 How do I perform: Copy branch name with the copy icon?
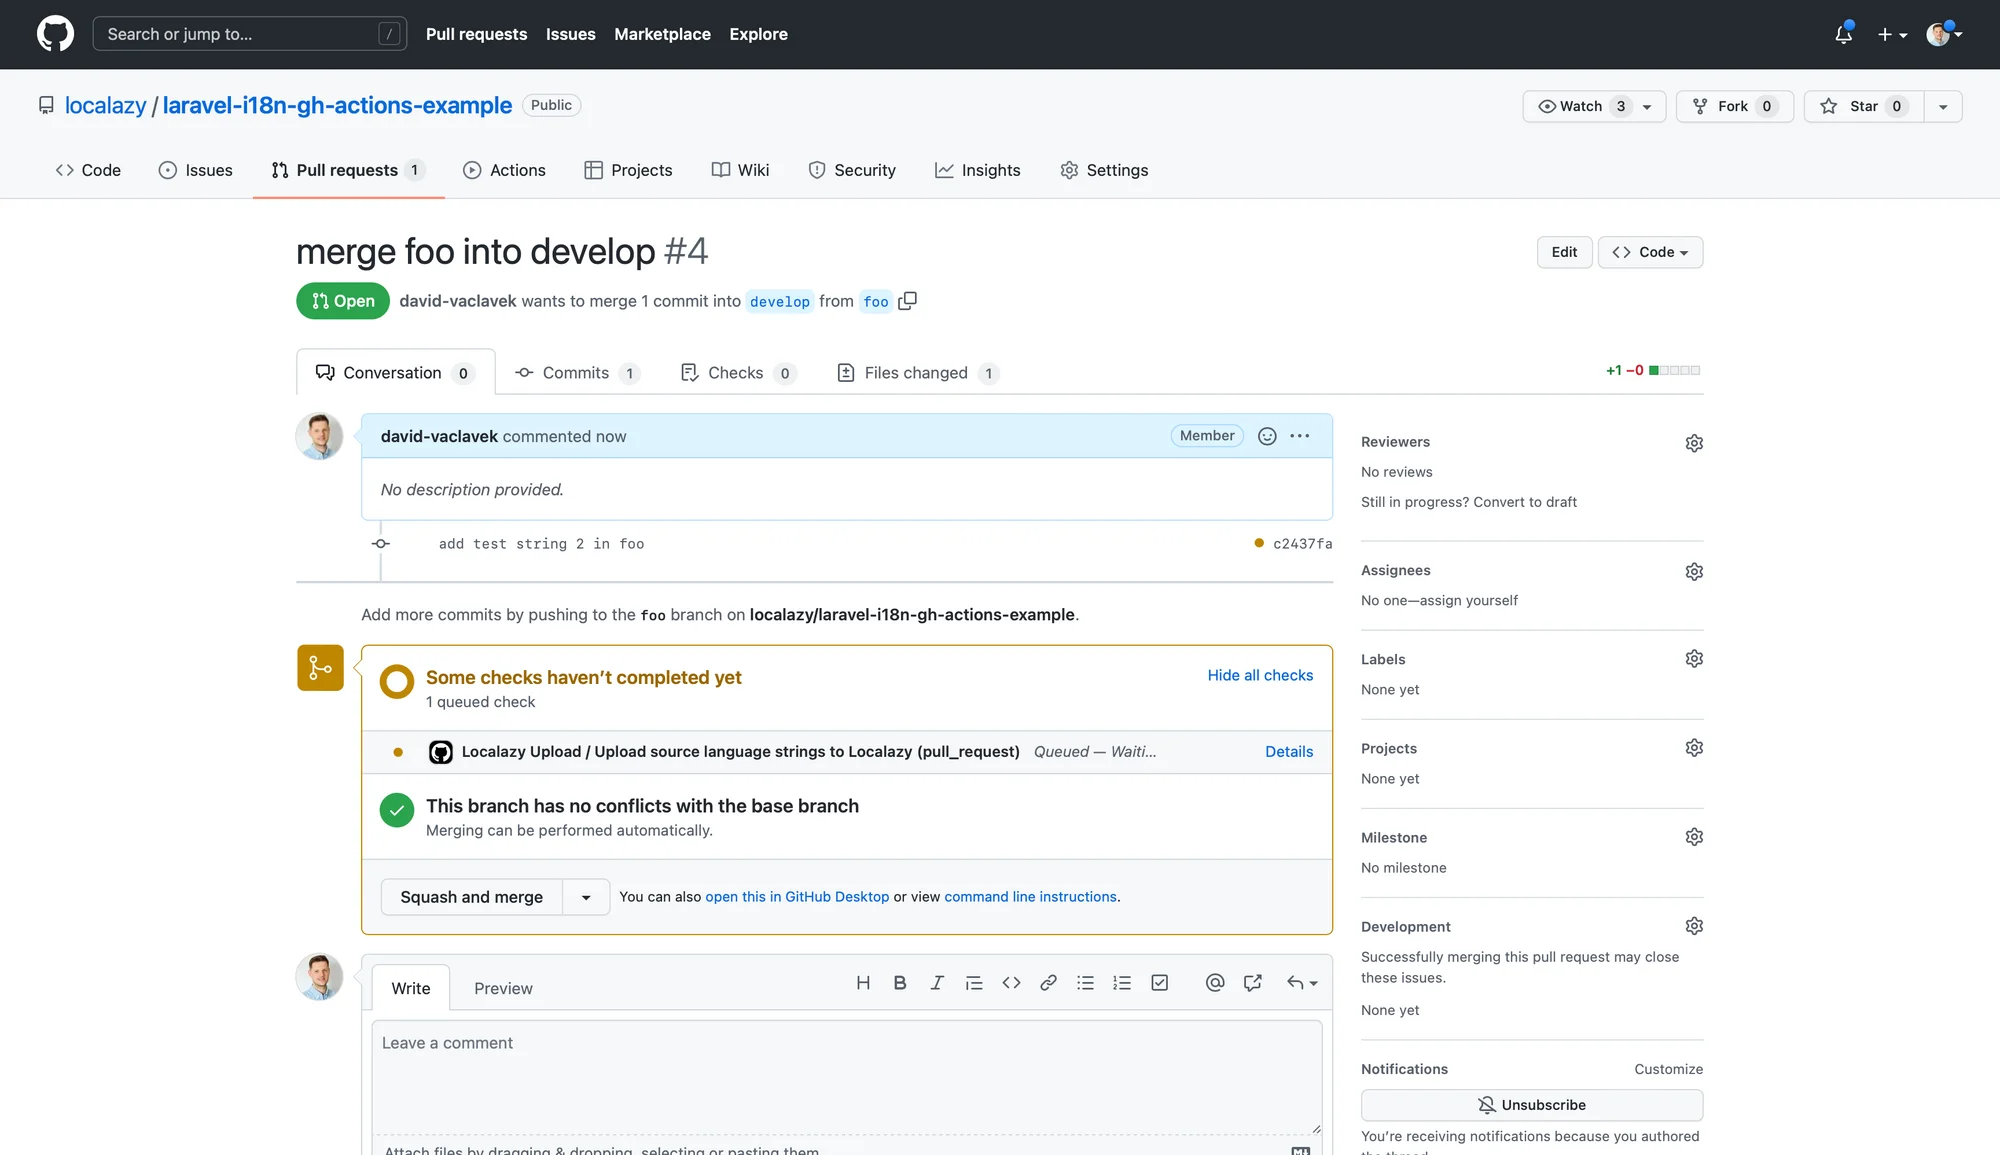point(907,301)
